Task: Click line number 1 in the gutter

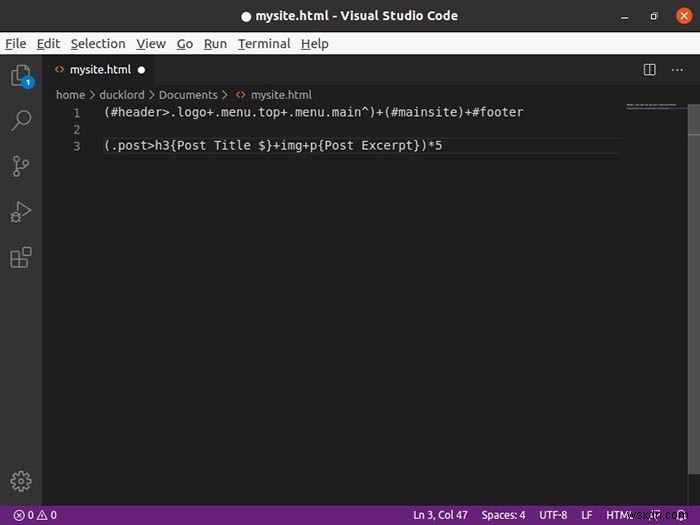Action: (77, 112)
